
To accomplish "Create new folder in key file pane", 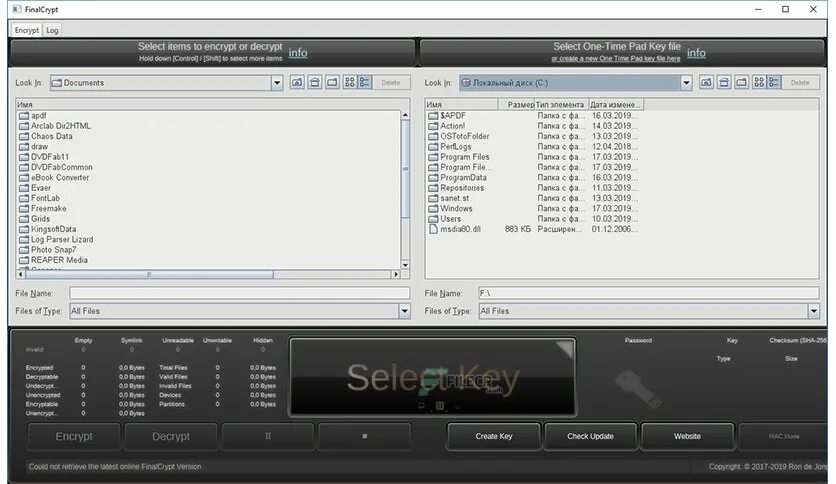I will point(741,82).
